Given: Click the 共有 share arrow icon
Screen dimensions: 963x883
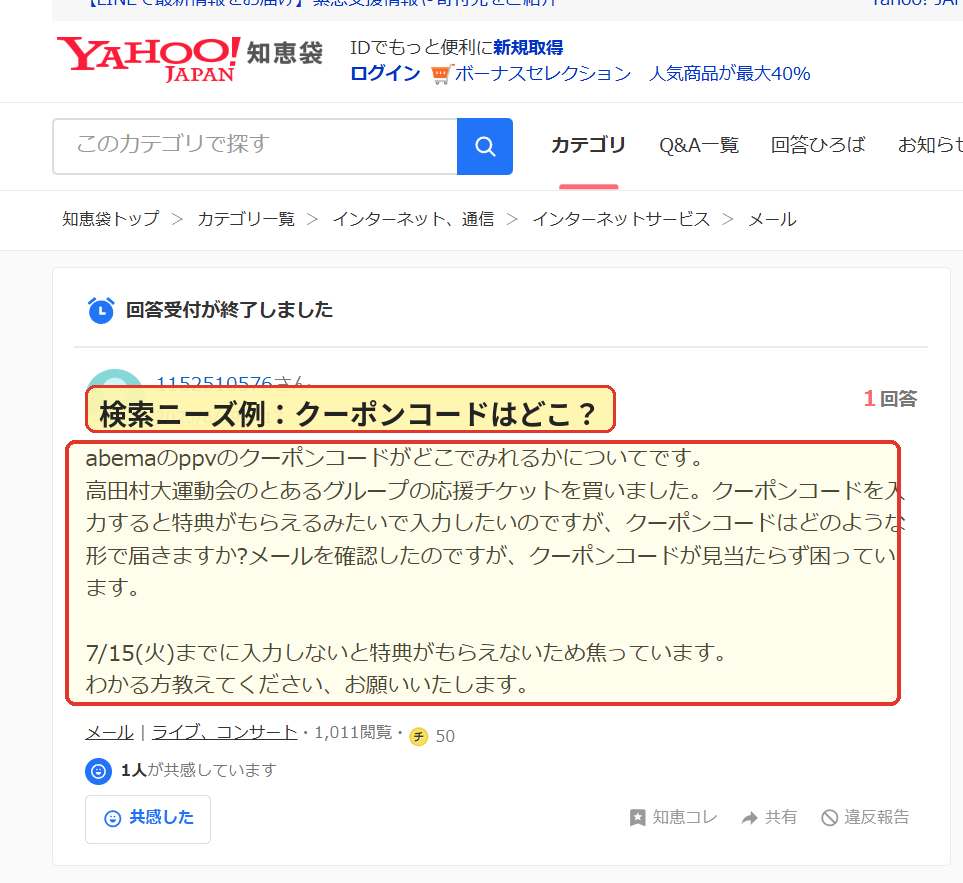Looking at the screenshot, I should [749, 818].
